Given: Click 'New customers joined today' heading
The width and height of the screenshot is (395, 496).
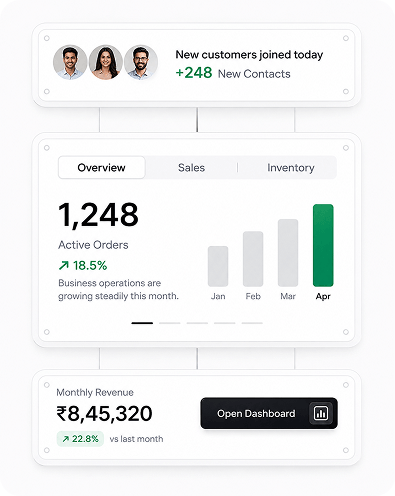Looking at the screenshot, I should coord(249,55).
